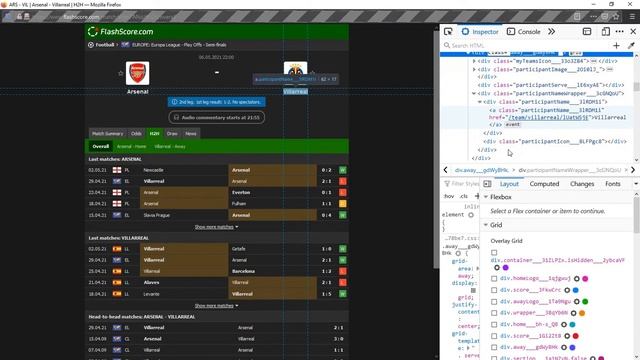Toggle the .cls class panel

tap(464, 196)
